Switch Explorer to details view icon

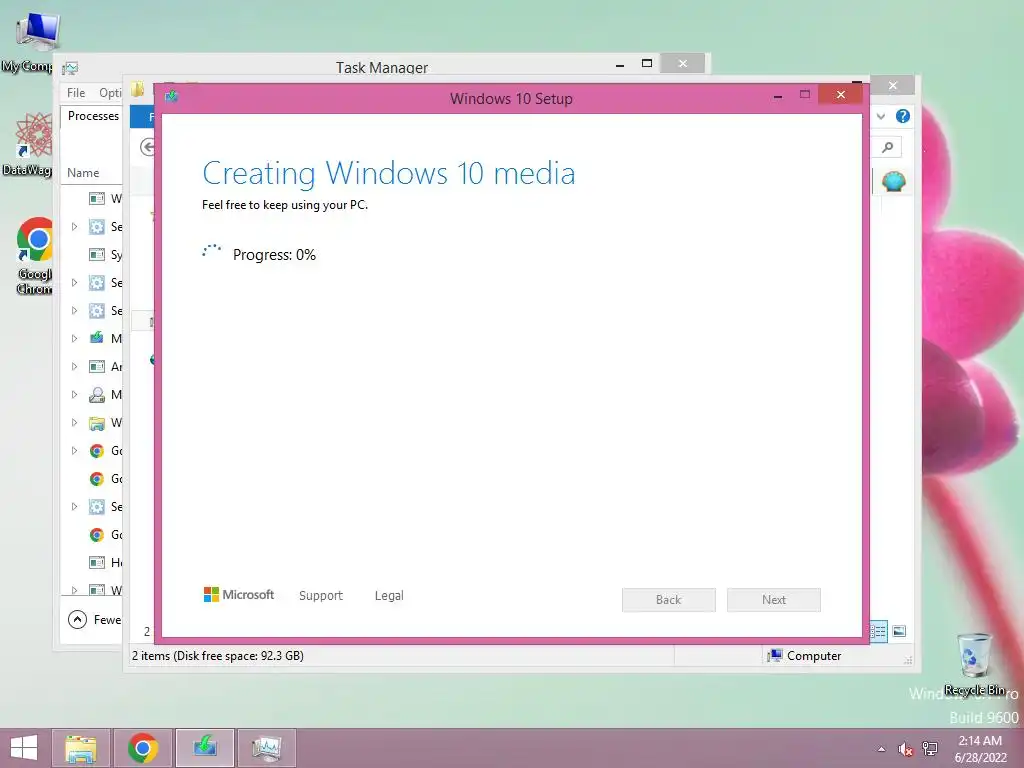click(x=878, y=631)
